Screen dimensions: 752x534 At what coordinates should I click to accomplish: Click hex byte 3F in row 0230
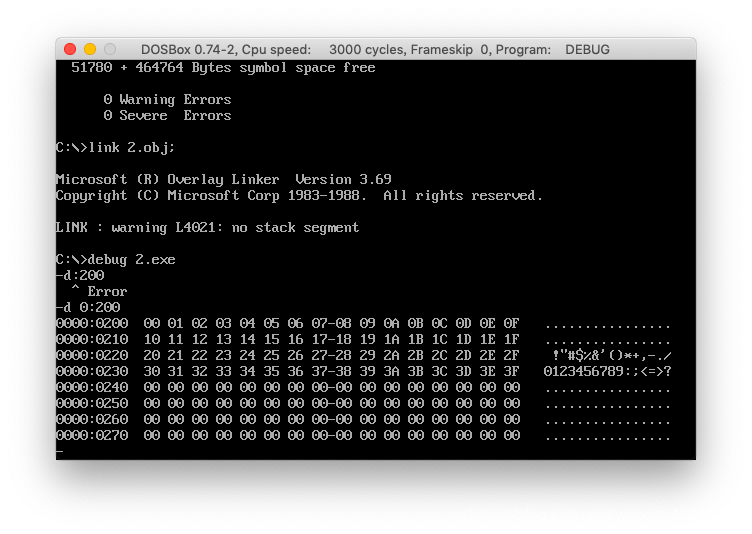pos(512,371)
